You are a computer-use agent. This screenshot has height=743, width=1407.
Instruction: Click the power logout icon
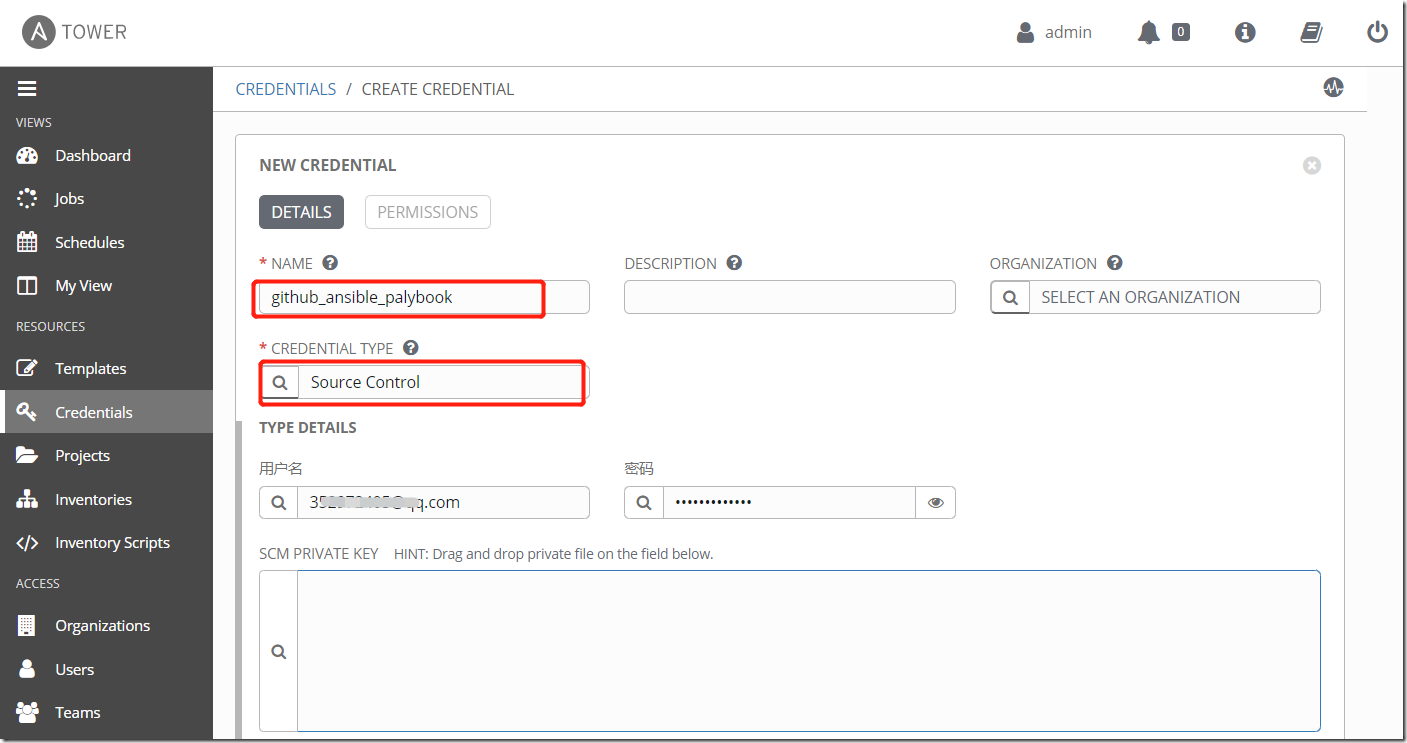coord(1378,32)
